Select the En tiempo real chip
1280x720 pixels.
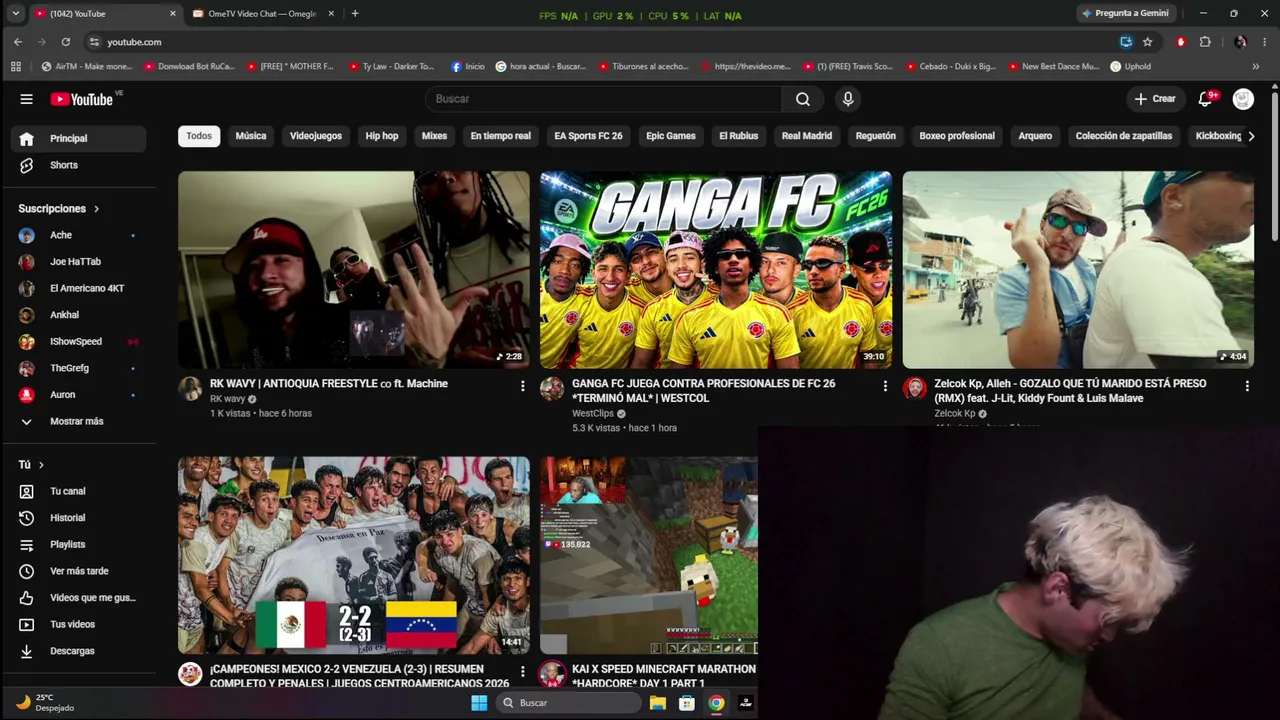click(501, 136)
